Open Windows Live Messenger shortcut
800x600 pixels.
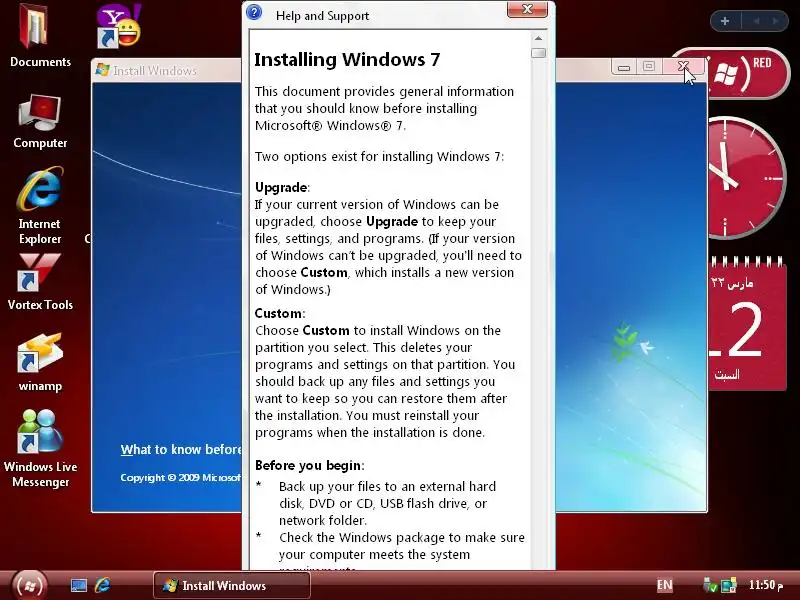click(40, 448)
